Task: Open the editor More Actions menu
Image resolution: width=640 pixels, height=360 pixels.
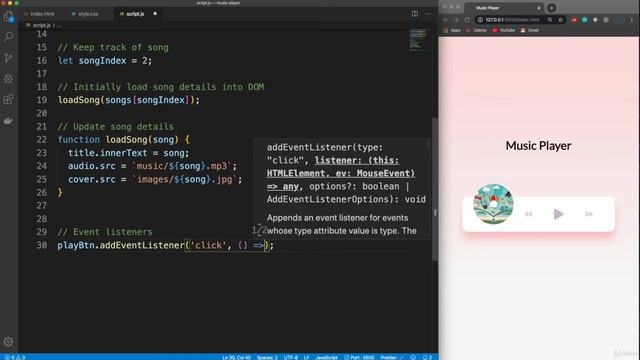Action: pos(427,13)
